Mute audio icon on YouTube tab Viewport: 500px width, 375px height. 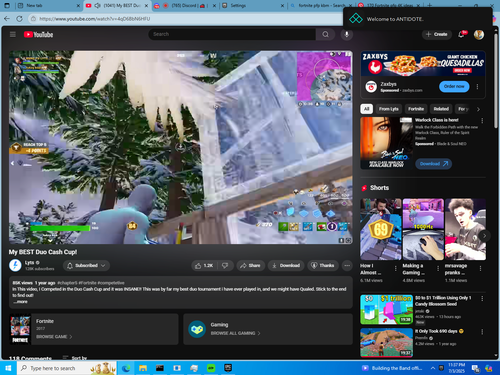click(x=98, y=6)
